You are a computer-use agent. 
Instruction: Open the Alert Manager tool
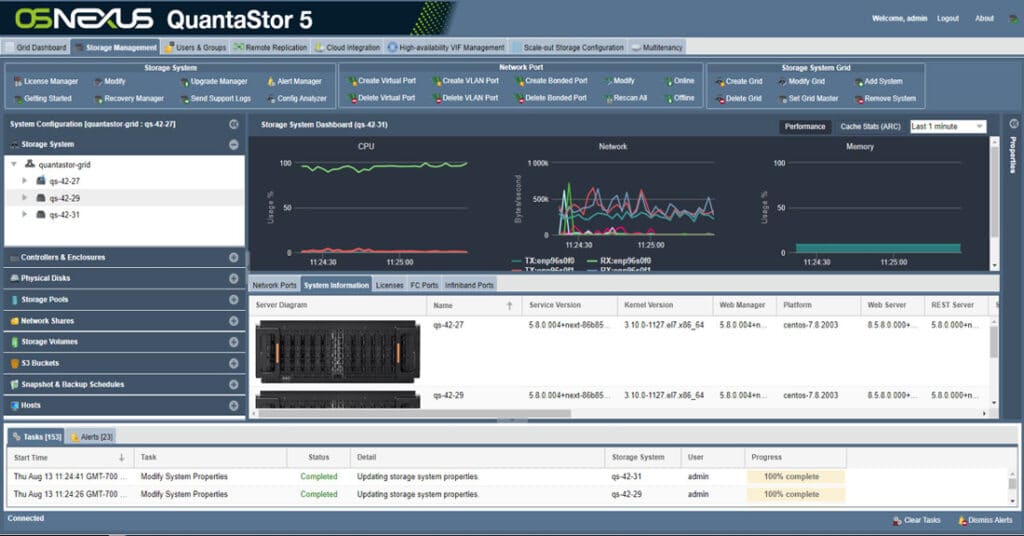click(x=294, y=82)
